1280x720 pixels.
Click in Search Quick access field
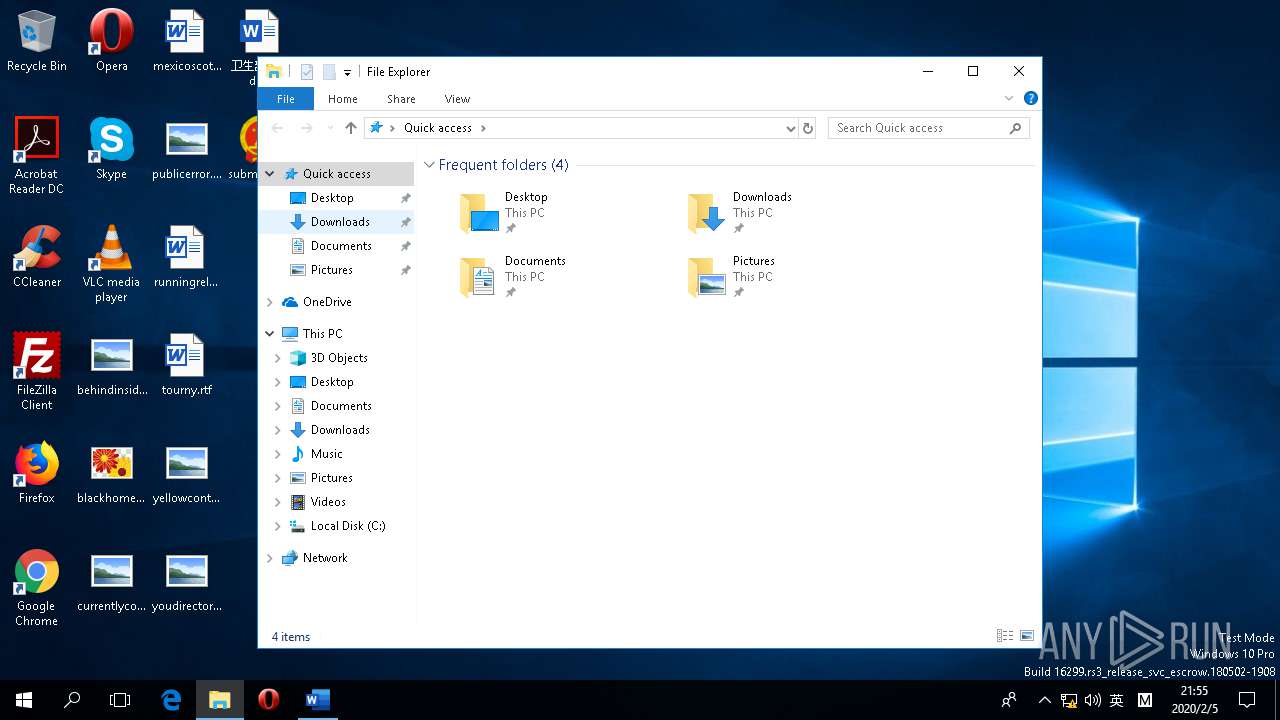(x=928, y=128)
